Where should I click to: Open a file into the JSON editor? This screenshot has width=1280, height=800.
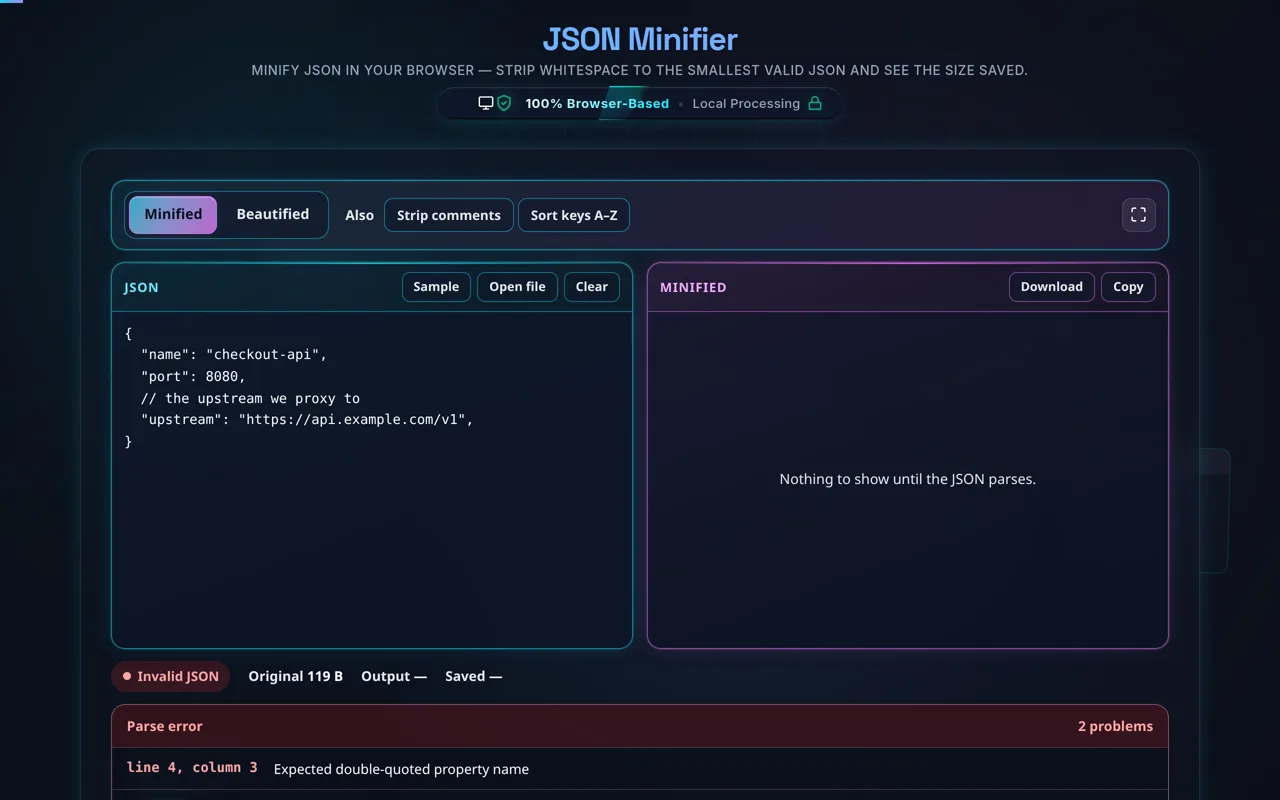click(x=517, y=287)
